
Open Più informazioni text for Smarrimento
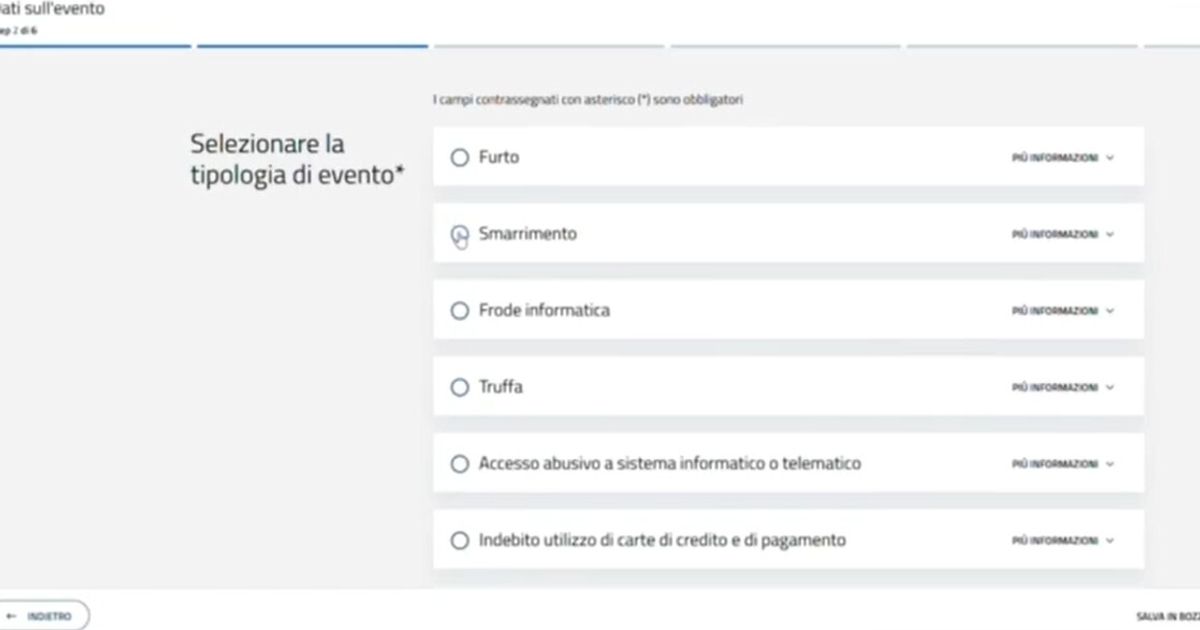pyautogui.click(x=1055, y=235)
